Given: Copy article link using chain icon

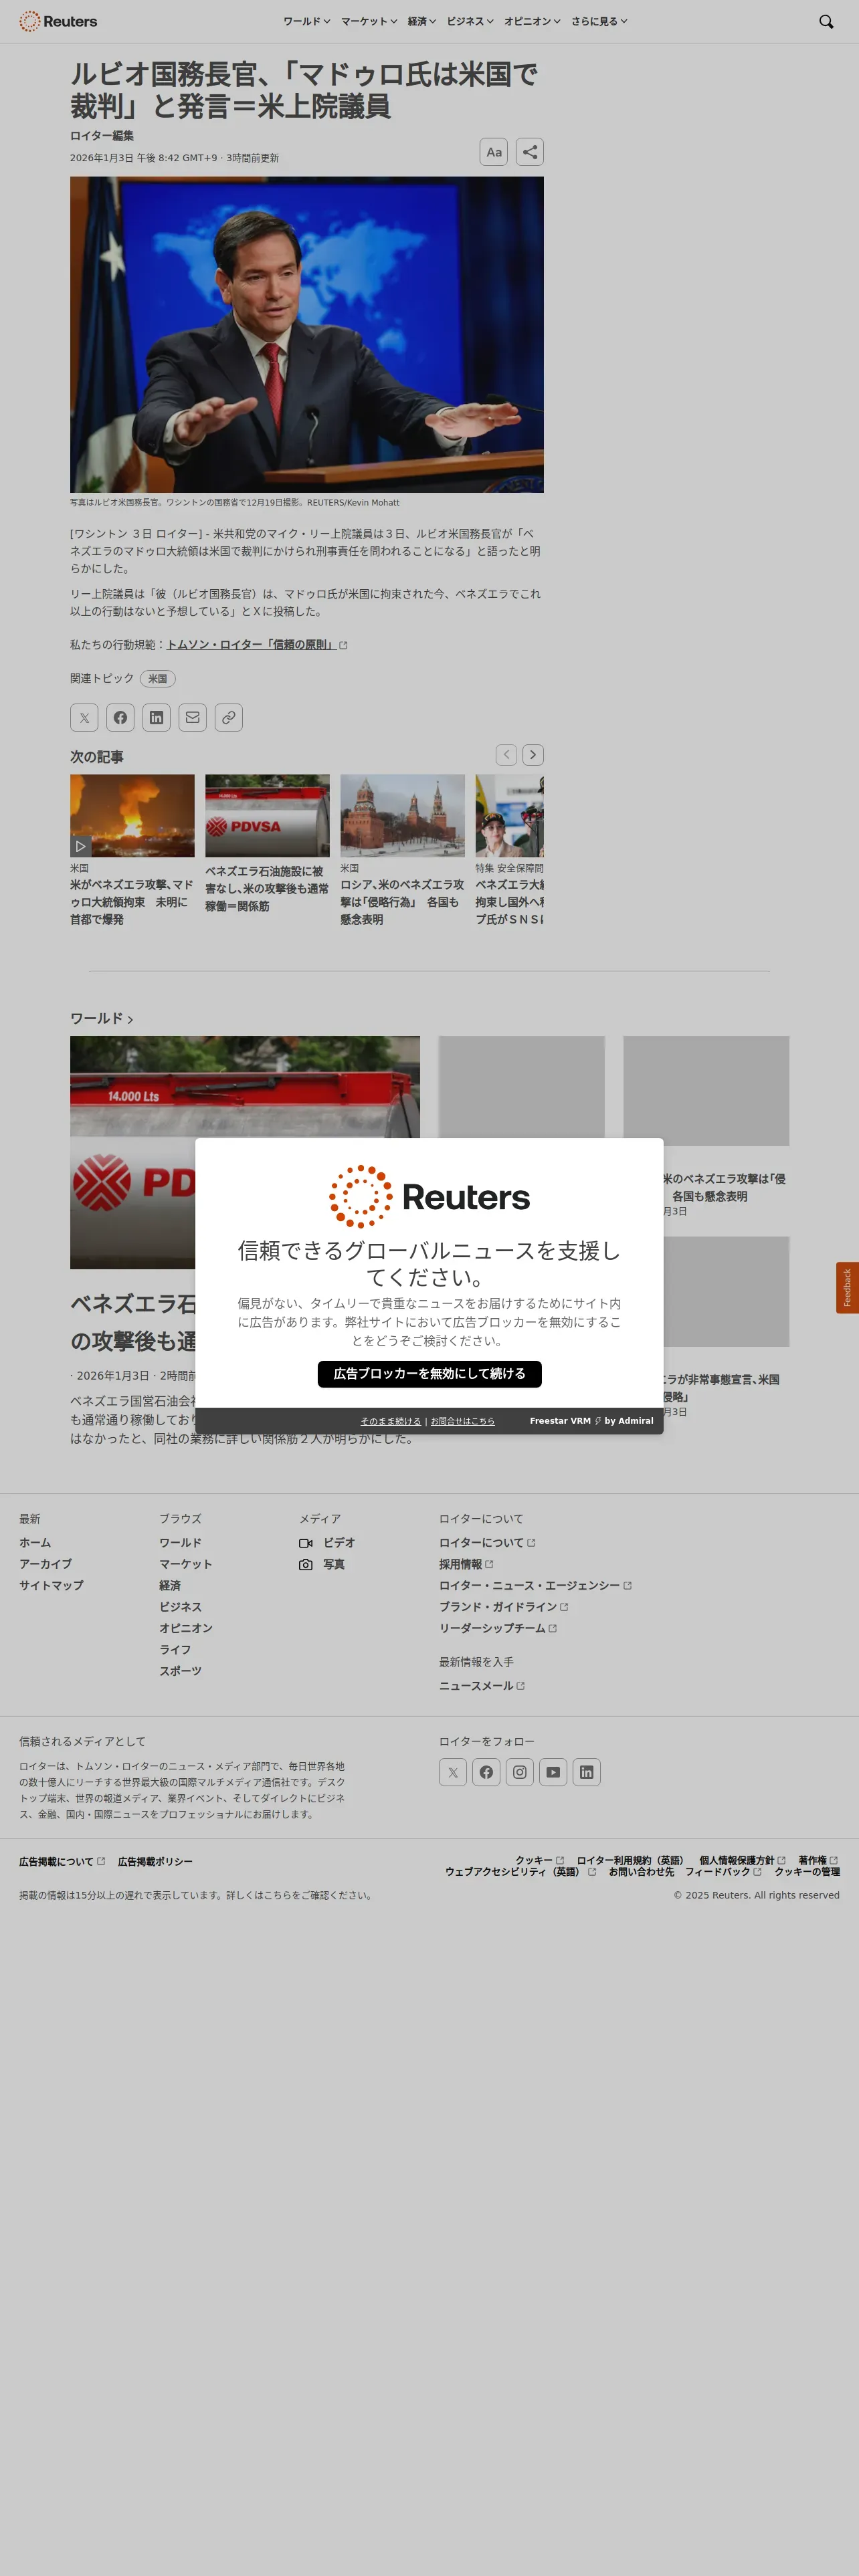Looking at the screenshot, I should [x=228, y=717].
